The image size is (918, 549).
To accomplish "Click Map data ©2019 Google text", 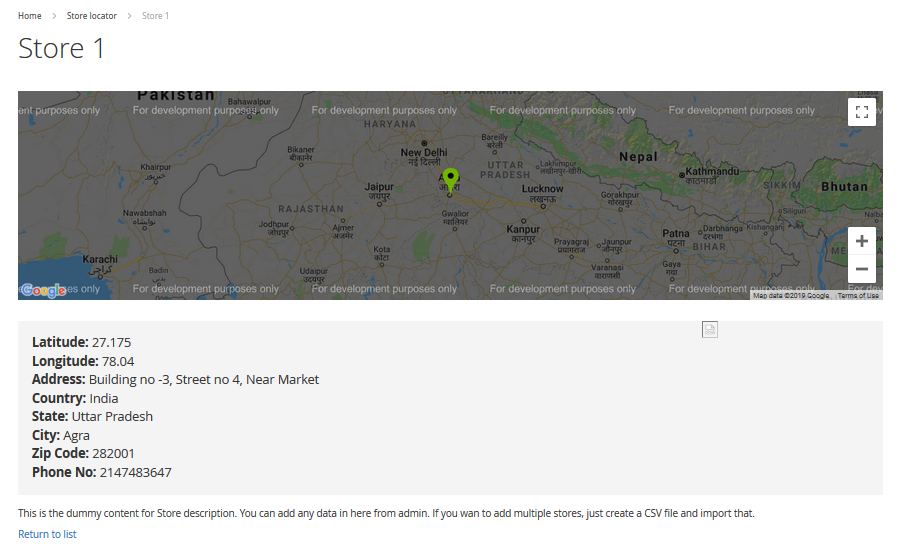I will point(791,296).
